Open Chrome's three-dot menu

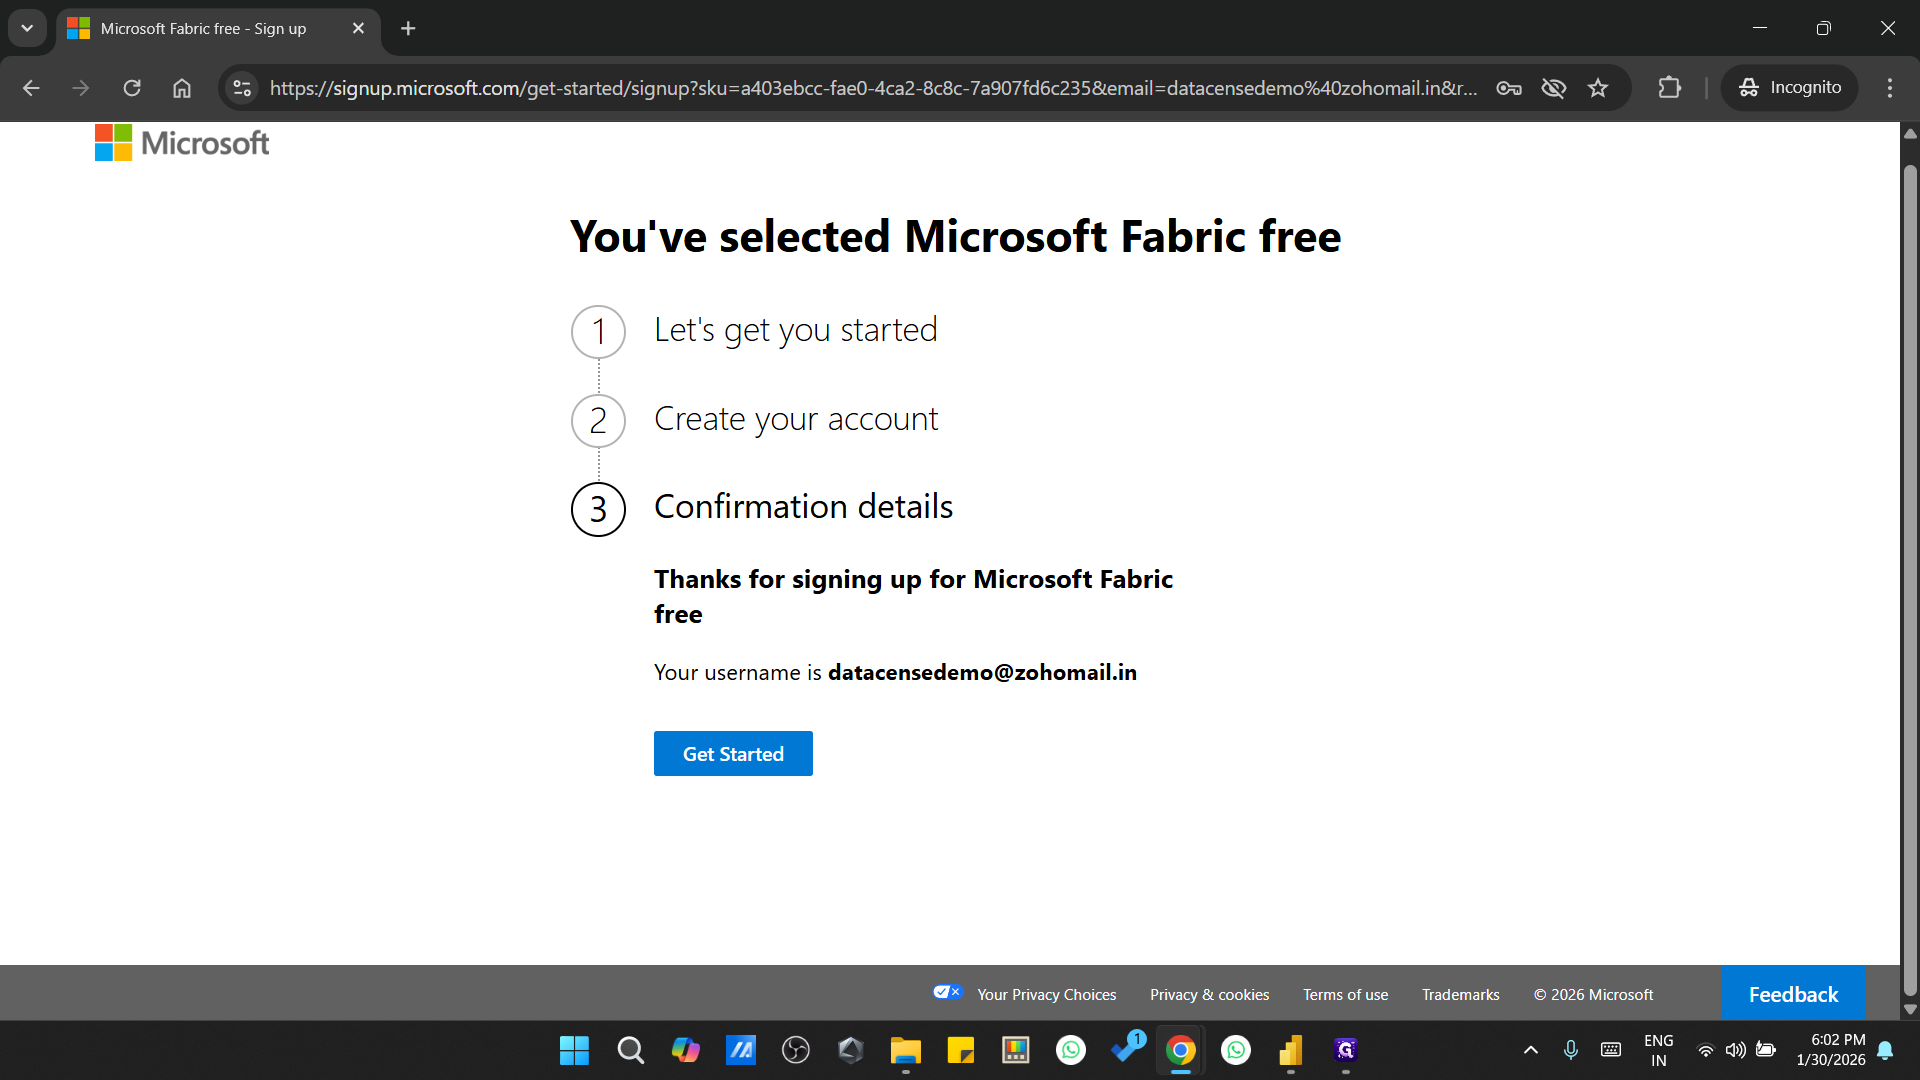1889,88
